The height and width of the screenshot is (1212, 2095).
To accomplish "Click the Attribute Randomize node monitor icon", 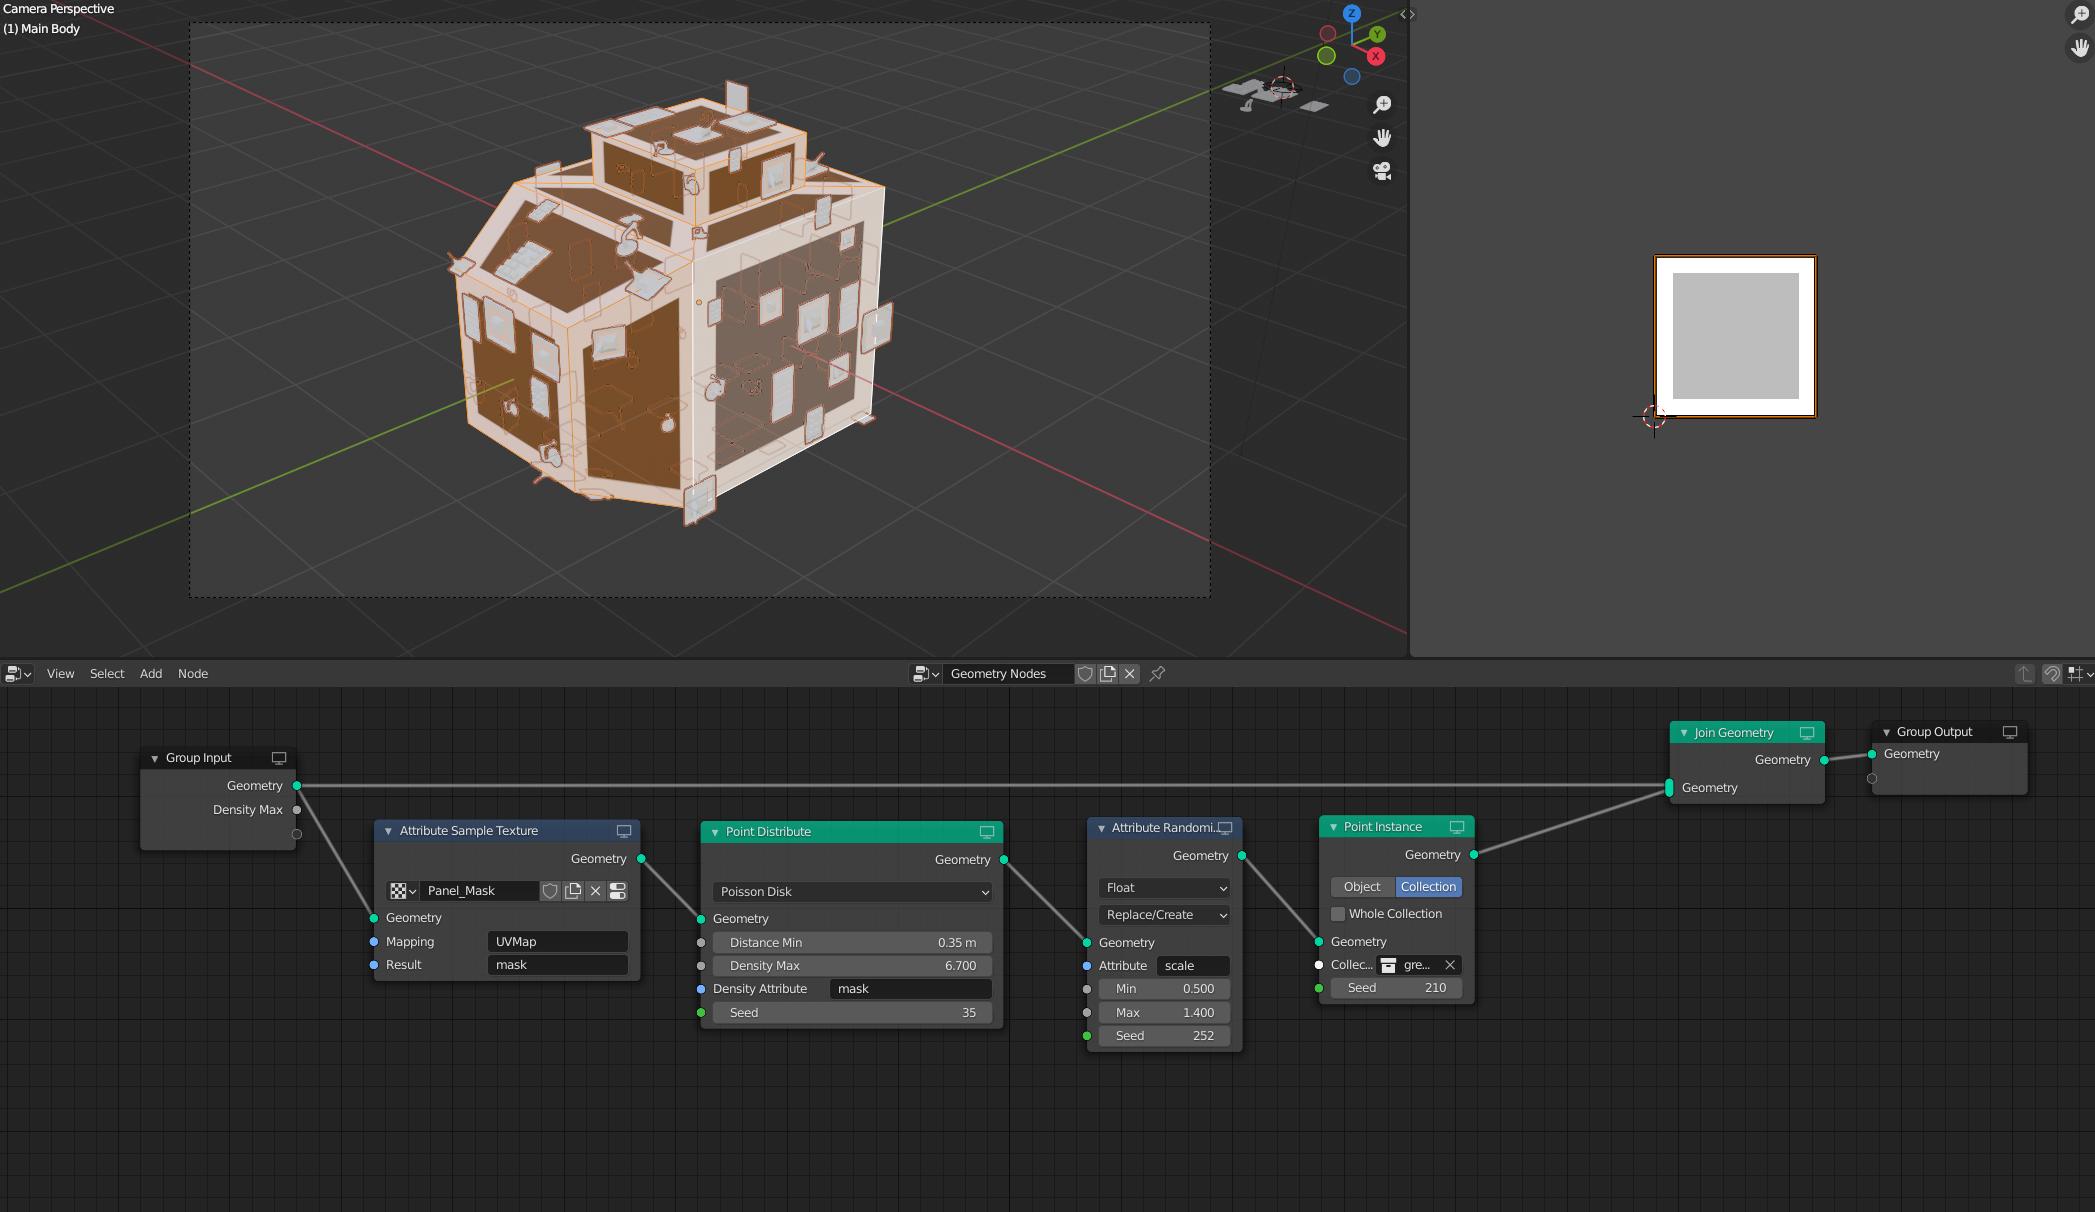I will (1225, 828).
